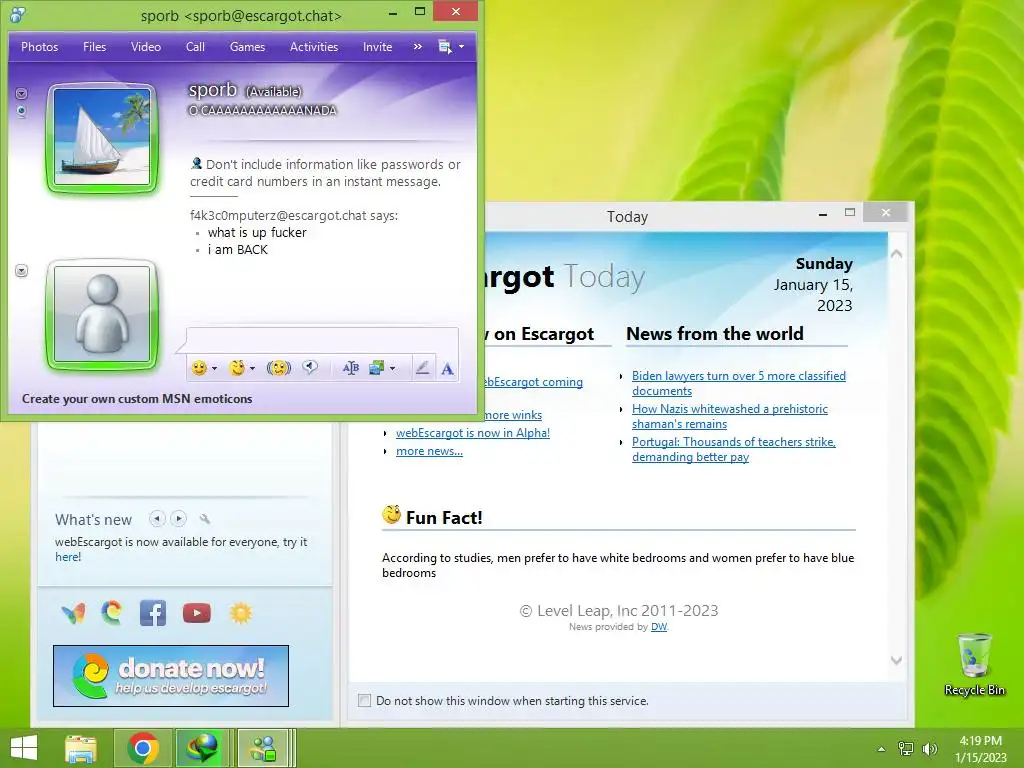Open the options arrow beside sporb's display picture
The image size is (1024, 768).
pyautogui.click(x=22, y=93)
